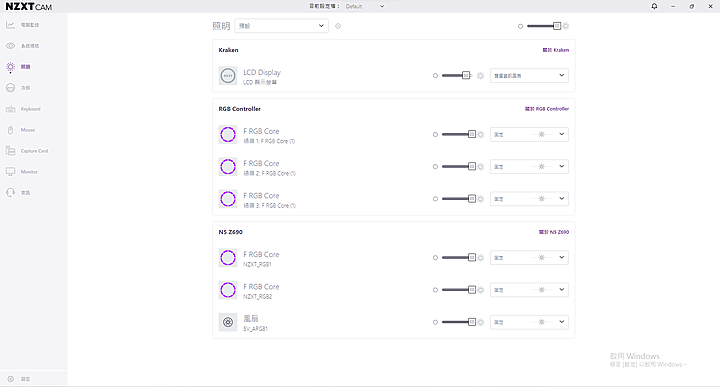The height and width of the screenshot is (387, 720).
Task: Click the 'NZXT_RGB2' sublabel text
Action: point(258,297)
